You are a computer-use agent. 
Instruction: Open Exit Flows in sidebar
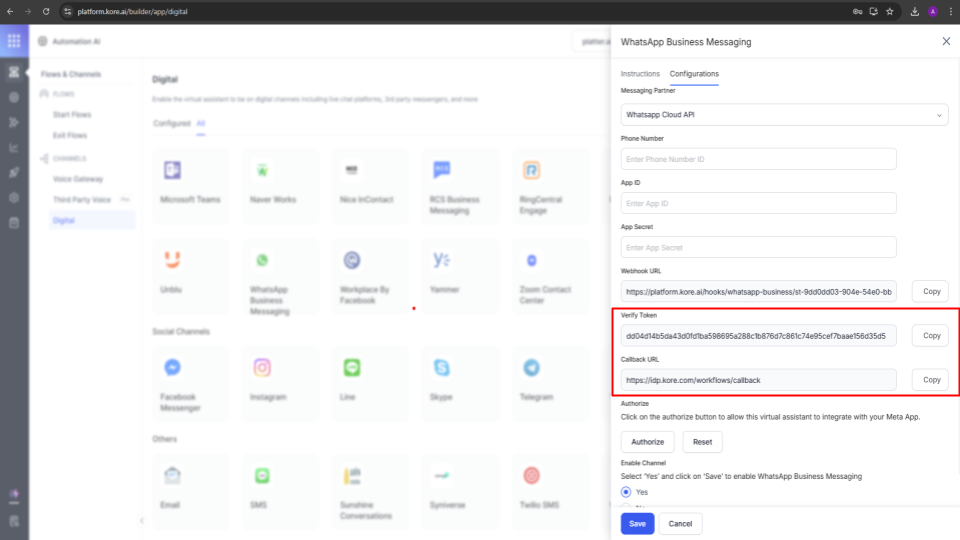click(x=70, y=135)
